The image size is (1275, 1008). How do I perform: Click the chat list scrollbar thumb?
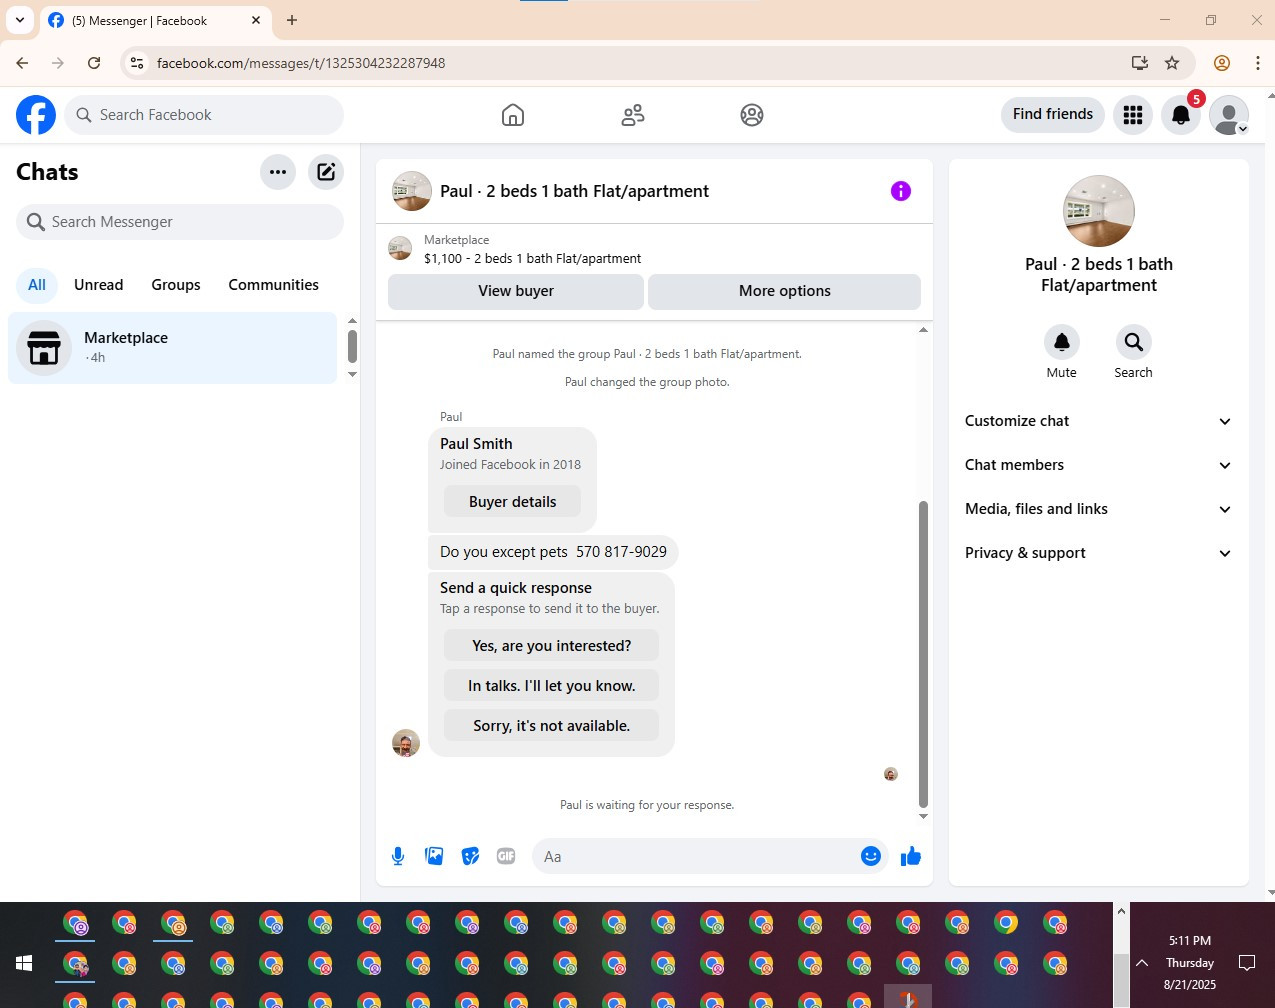pos(352,346)
